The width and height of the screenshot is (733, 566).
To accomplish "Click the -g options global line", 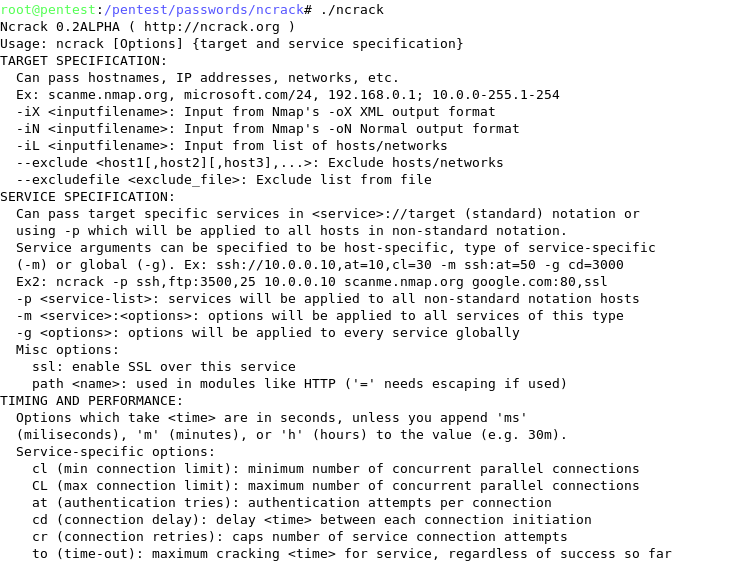I will pos(267,333).
